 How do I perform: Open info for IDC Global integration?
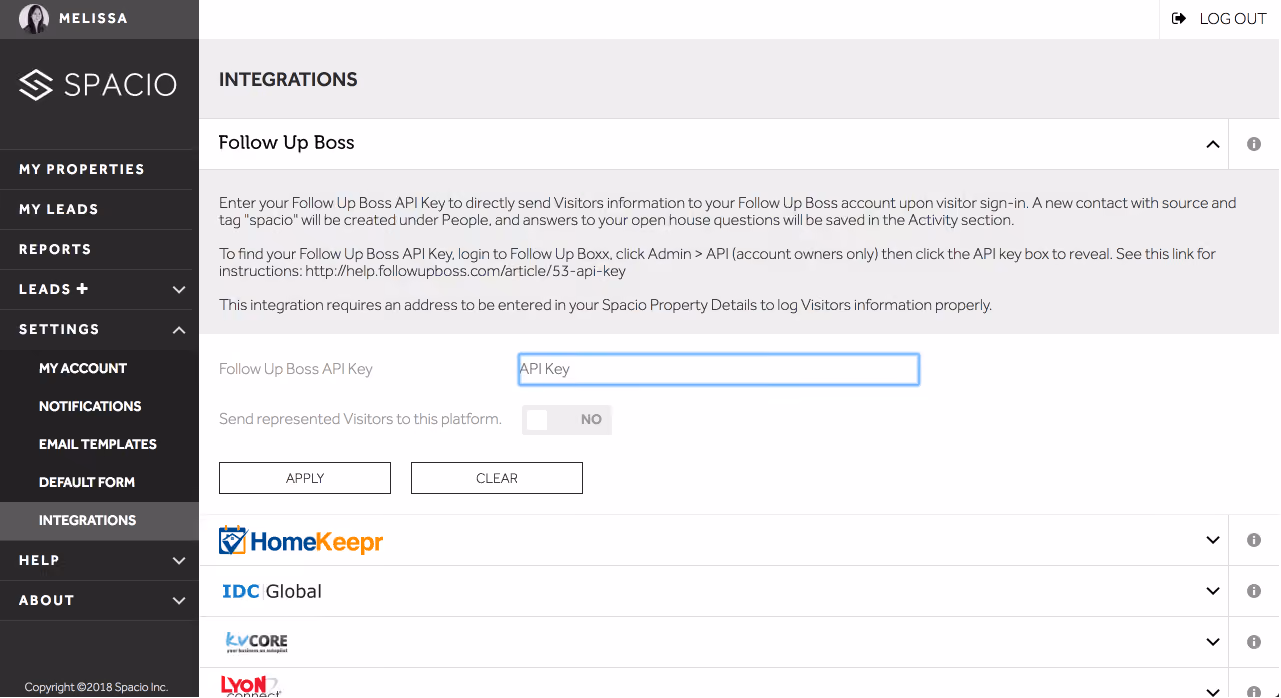1254,591
